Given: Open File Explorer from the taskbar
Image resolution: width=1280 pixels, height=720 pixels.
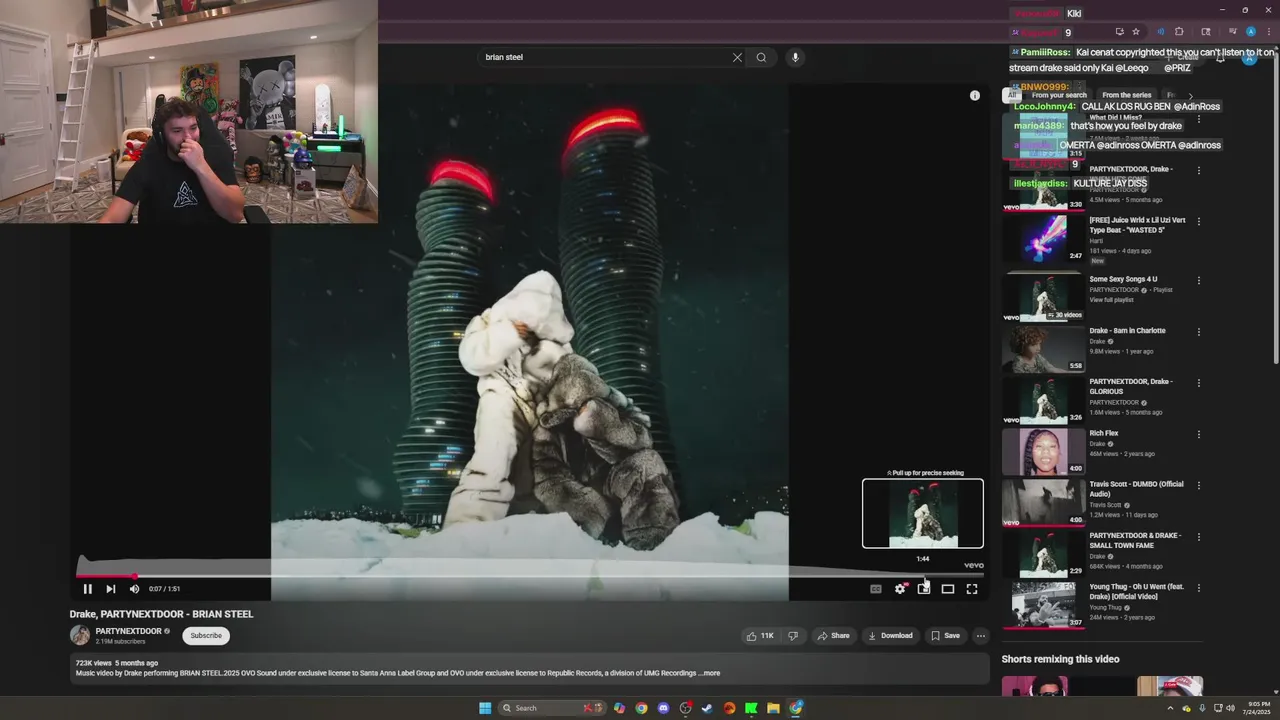Looking at the screenshot, I should [x=773, y=708].
